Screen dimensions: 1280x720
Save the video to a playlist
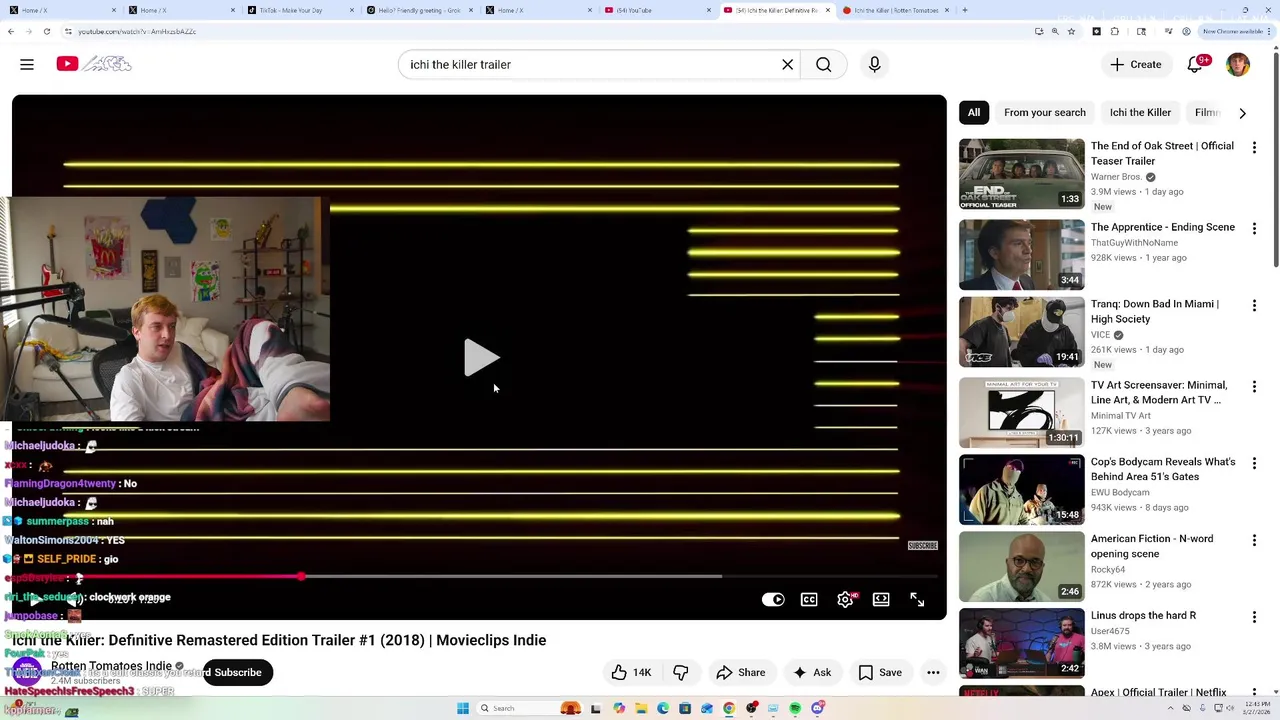coord(880,672)
